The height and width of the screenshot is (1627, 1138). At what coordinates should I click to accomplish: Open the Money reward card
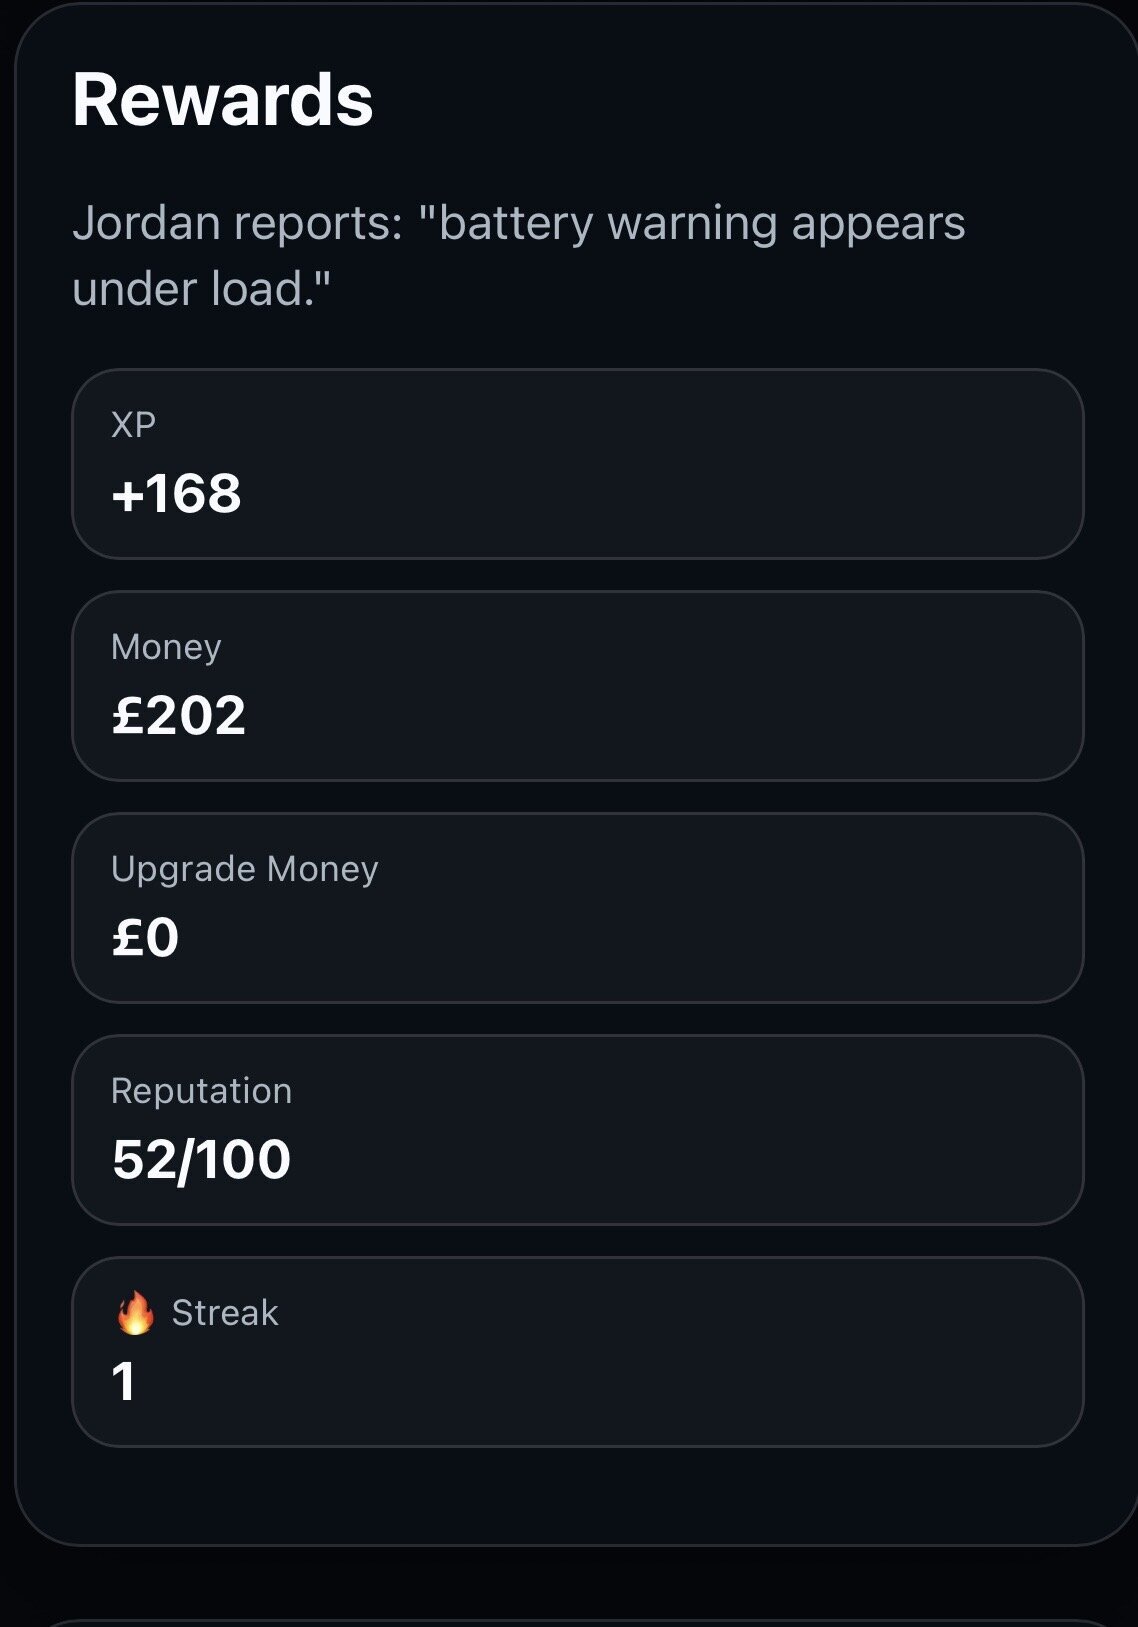click(x=578, y=686)
